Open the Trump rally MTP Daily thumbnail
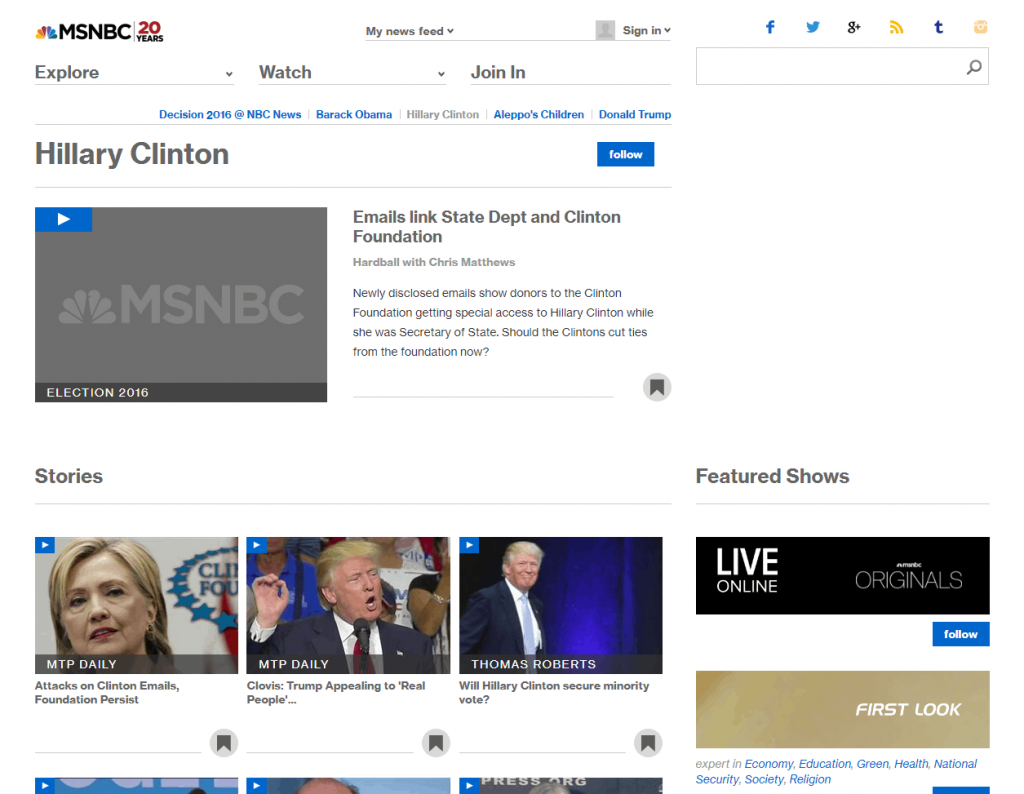The image size is (1024, 794). tap(348, 605)
